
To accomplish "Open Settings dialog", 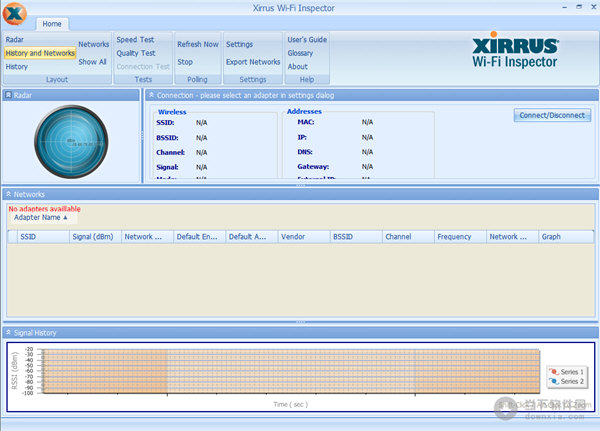I will [239, 44].
